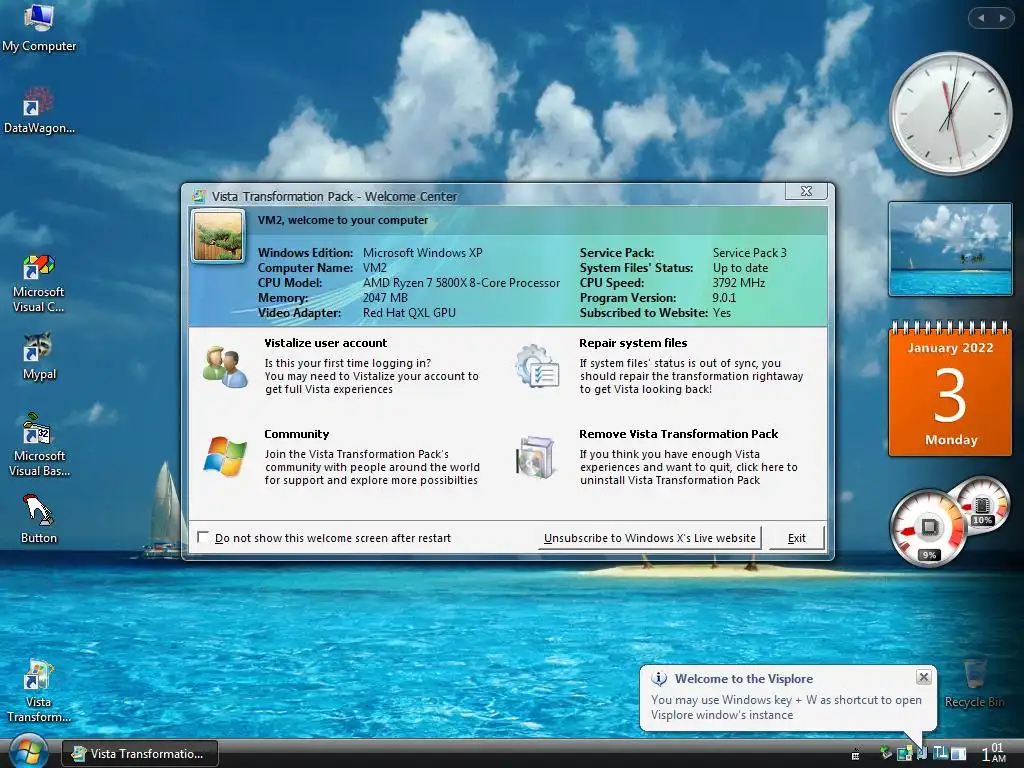The width and height of the screenshot is (1024, 768).
Task: Click the T-shaped tray icon
Action: pyautogui.click(x=941, y=753)
